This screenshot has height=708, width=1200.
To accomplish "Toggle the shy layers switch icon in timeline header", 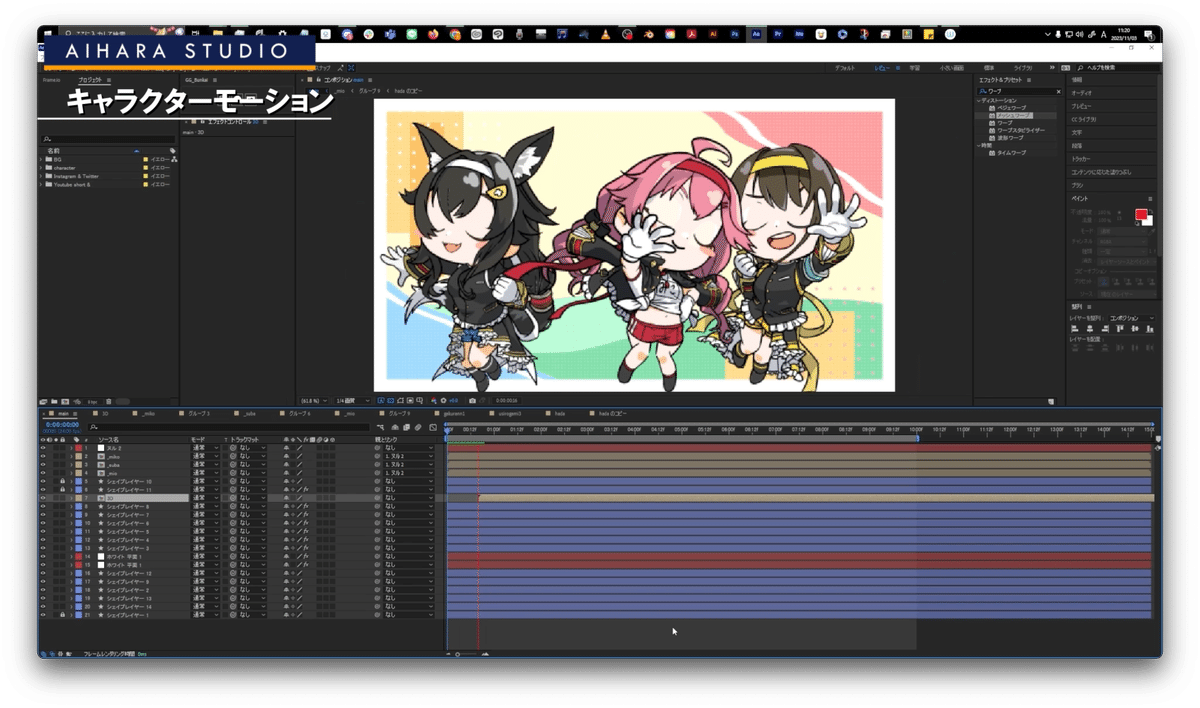I will point(395,427).
